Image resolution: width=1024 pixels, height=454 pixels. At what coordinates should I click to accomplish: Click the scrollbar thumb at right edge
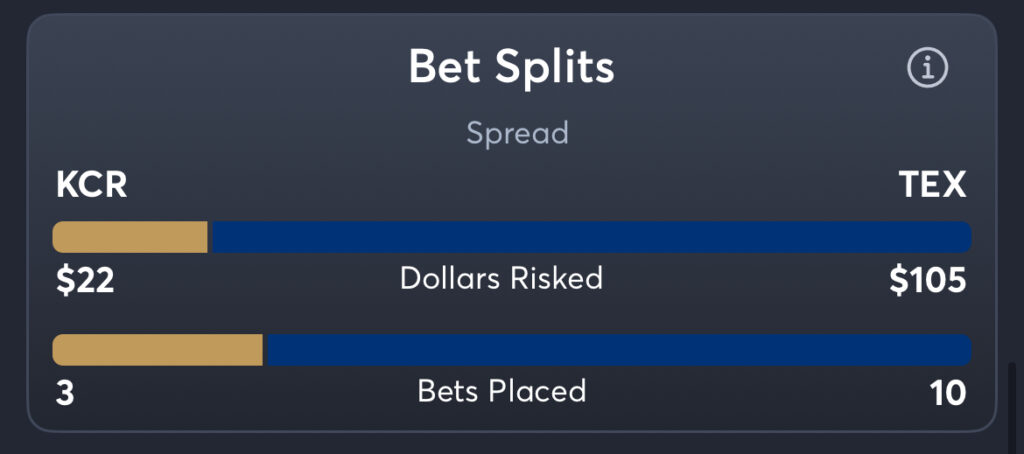(x=1012, y=398)
